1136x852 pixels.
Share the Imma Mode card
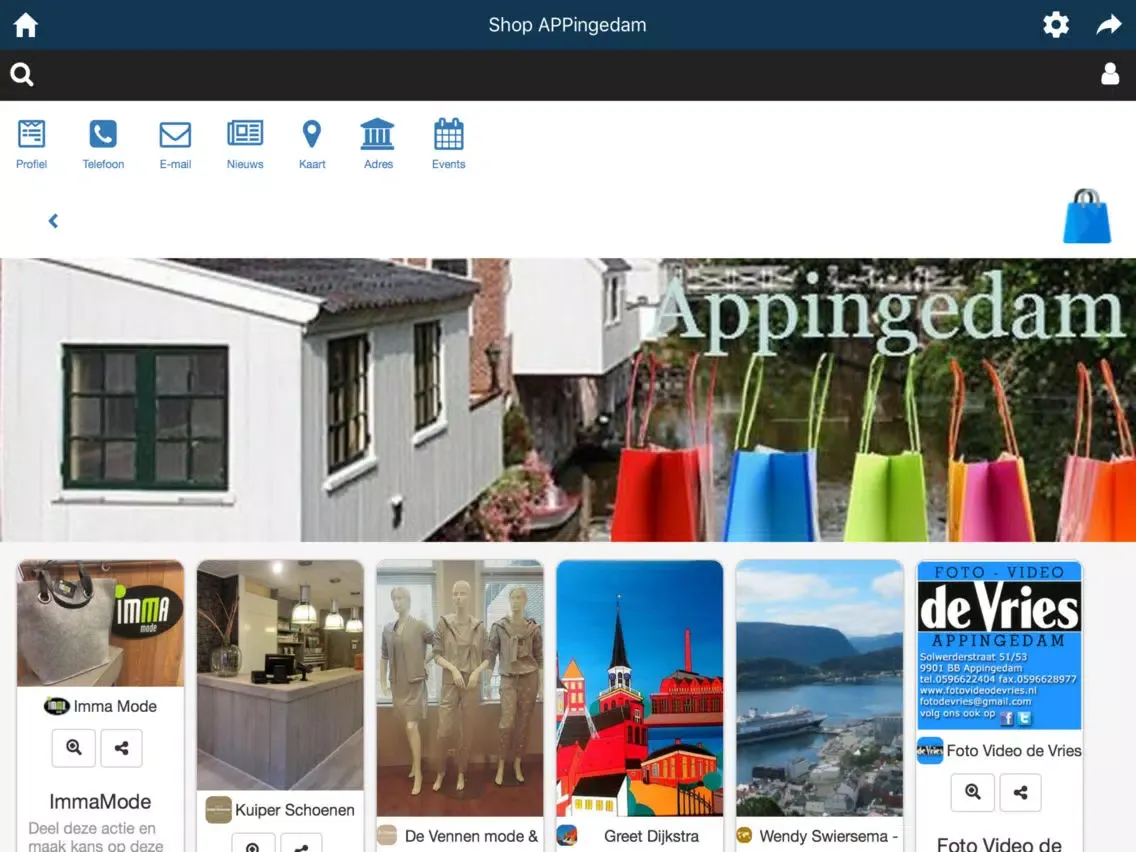[x=121, y=748]
